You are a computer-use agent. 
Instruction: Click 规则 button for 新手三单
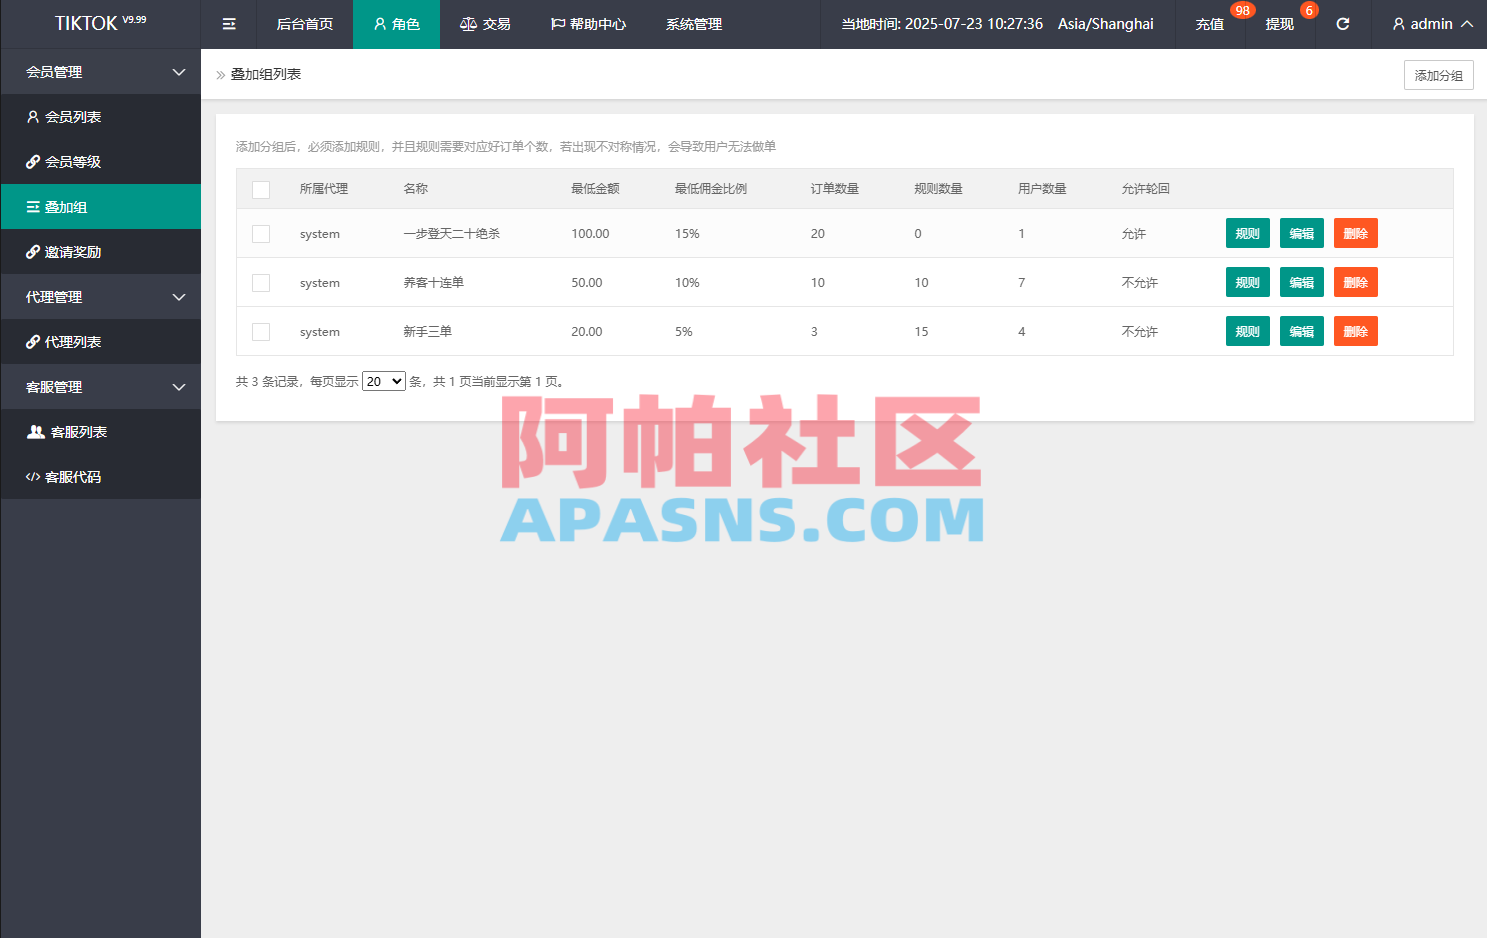1247,331
